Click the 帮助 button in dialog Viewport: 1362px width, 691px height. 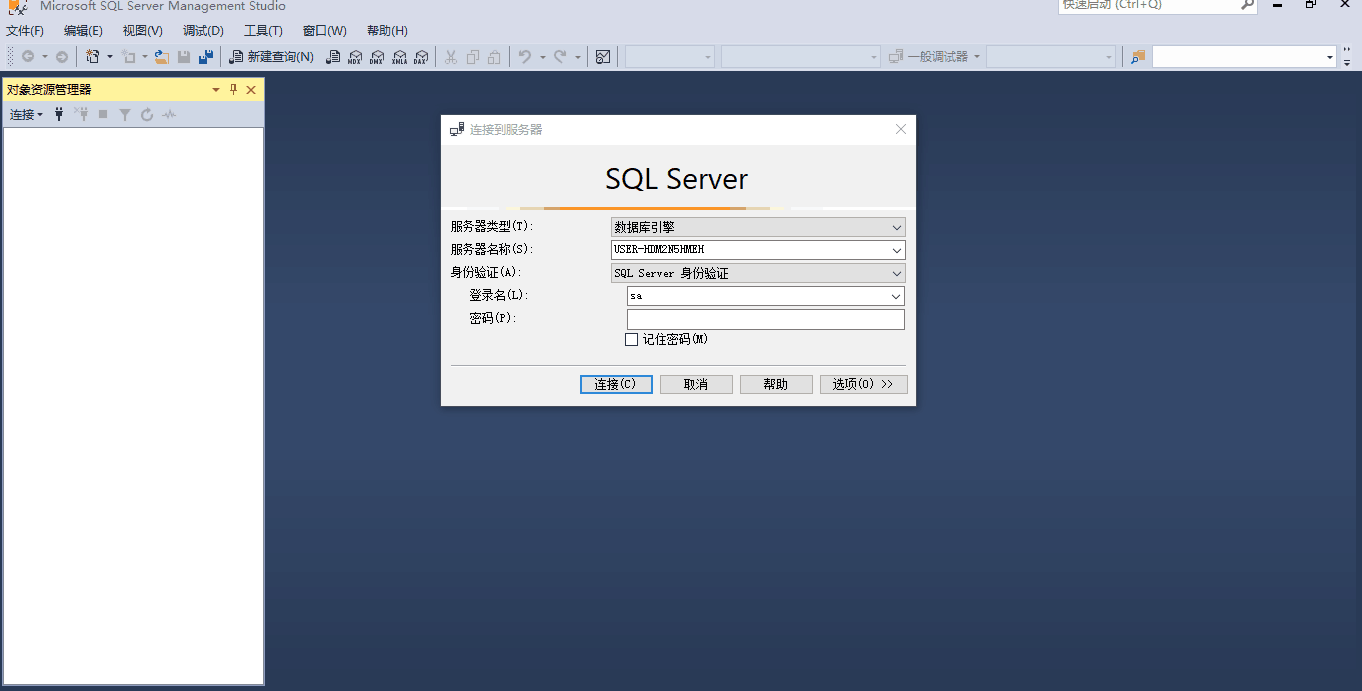(x=776, y=385)
